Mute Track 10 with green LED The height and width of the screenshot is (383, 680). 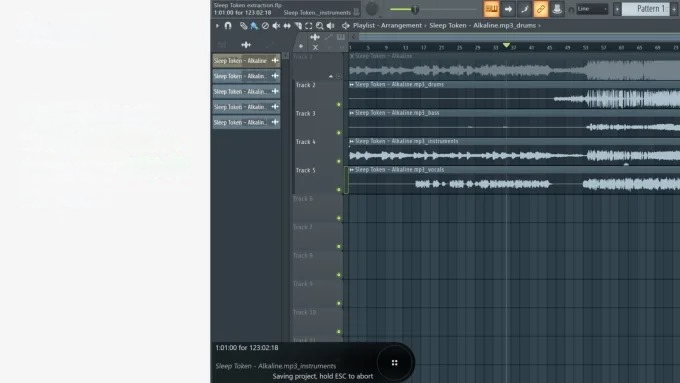tap(339, 332)
